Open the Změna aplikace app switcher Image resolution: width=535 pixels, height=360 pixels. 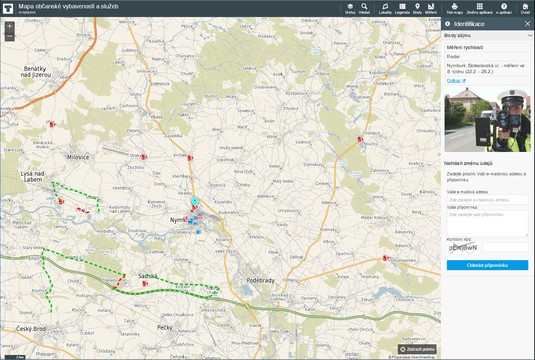[480, 9]
